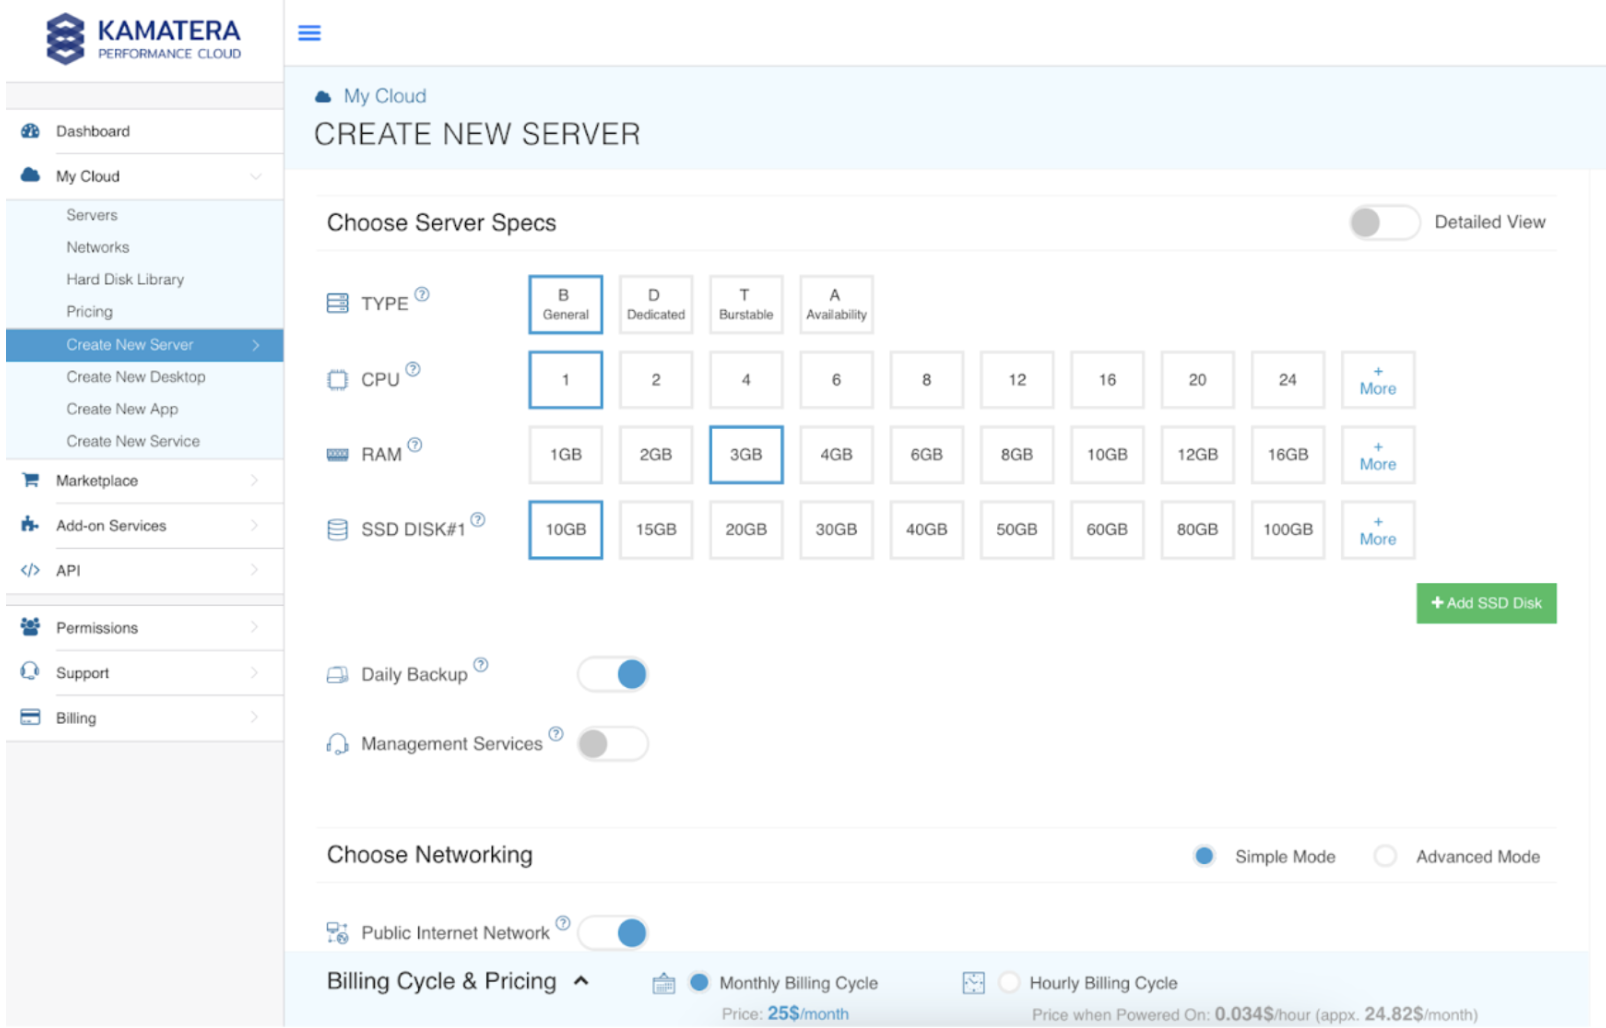Collapse Billing Cycle & Pricing panel
Screen dimensions: 1606x1028
click(581, 982)
